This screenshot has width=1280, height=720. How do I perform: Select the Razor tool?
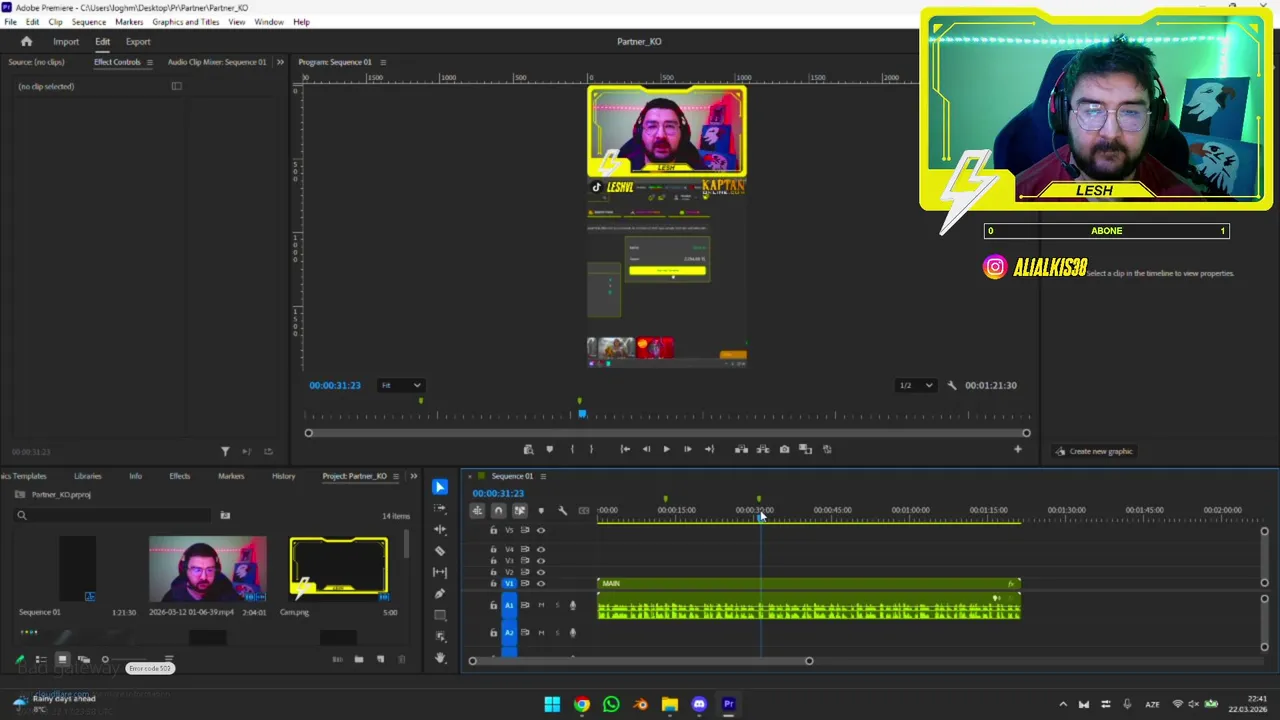(440, 551)
